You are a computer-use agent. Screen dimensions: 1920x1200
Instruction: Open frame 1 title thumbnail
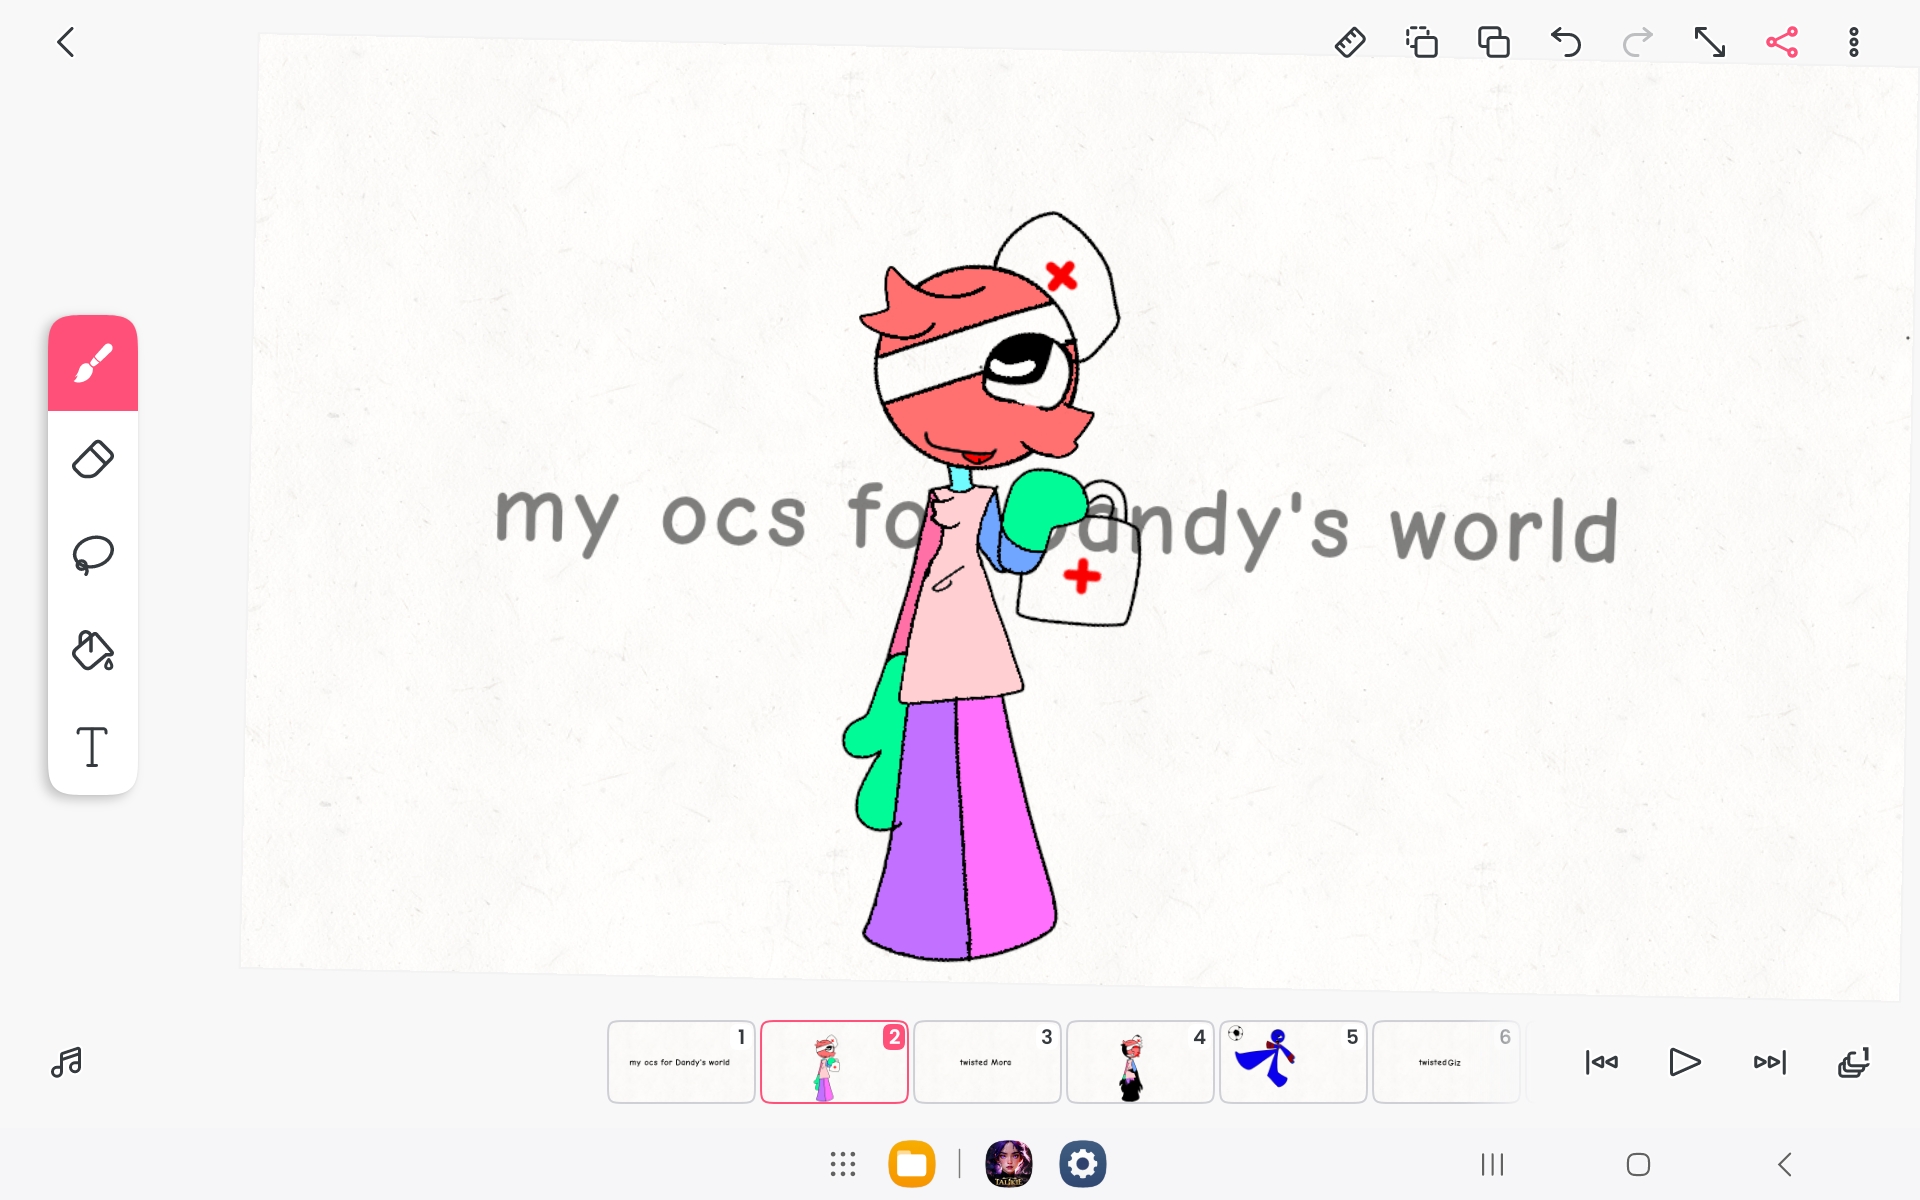[680, 1062]
